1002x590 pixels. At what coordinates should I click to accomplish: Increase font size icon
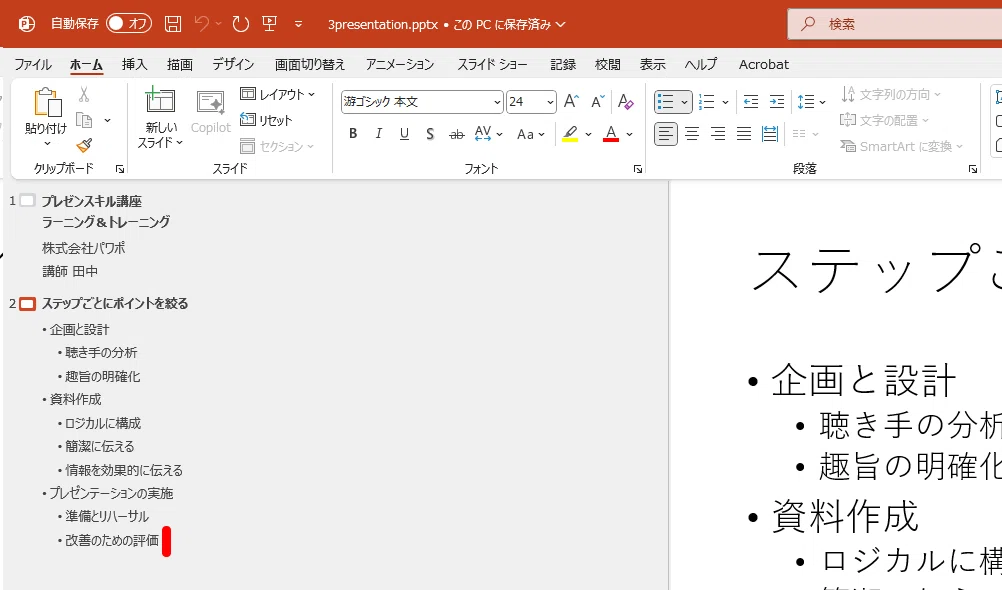pyautogui.click(x=571, y=101)
